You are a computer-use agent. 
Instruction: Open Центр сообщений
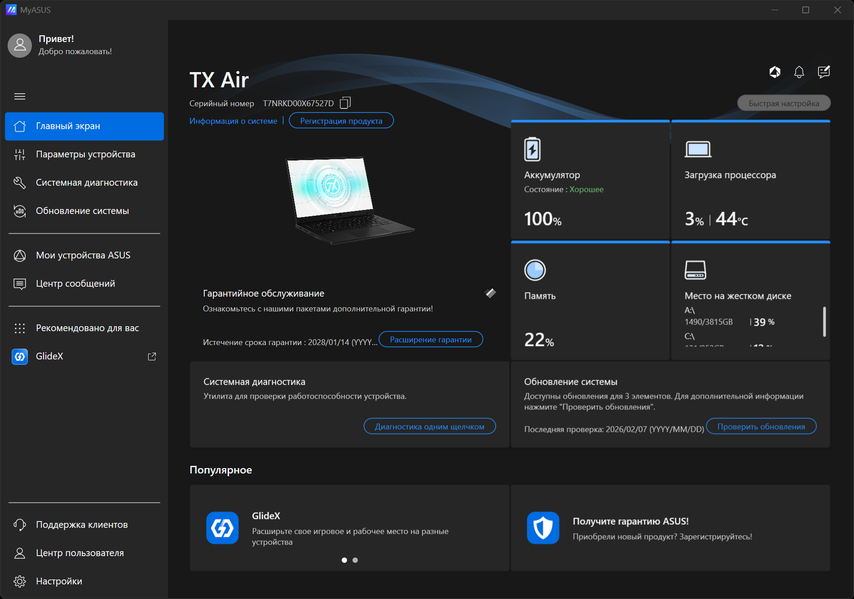click(x=84, y=284)
